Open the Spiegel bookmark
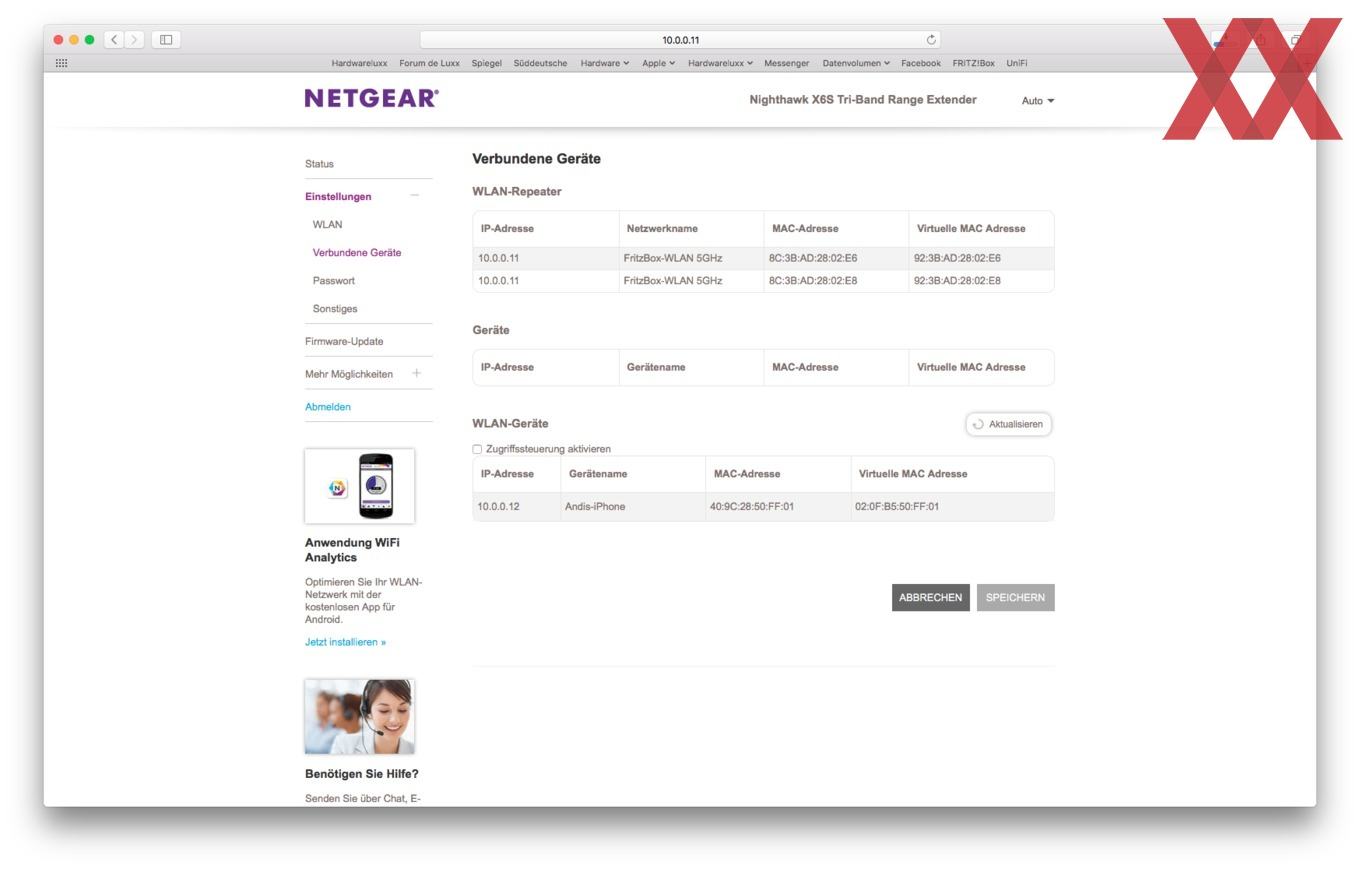The height and width of the screenshot is (869, 1360). 487,63
